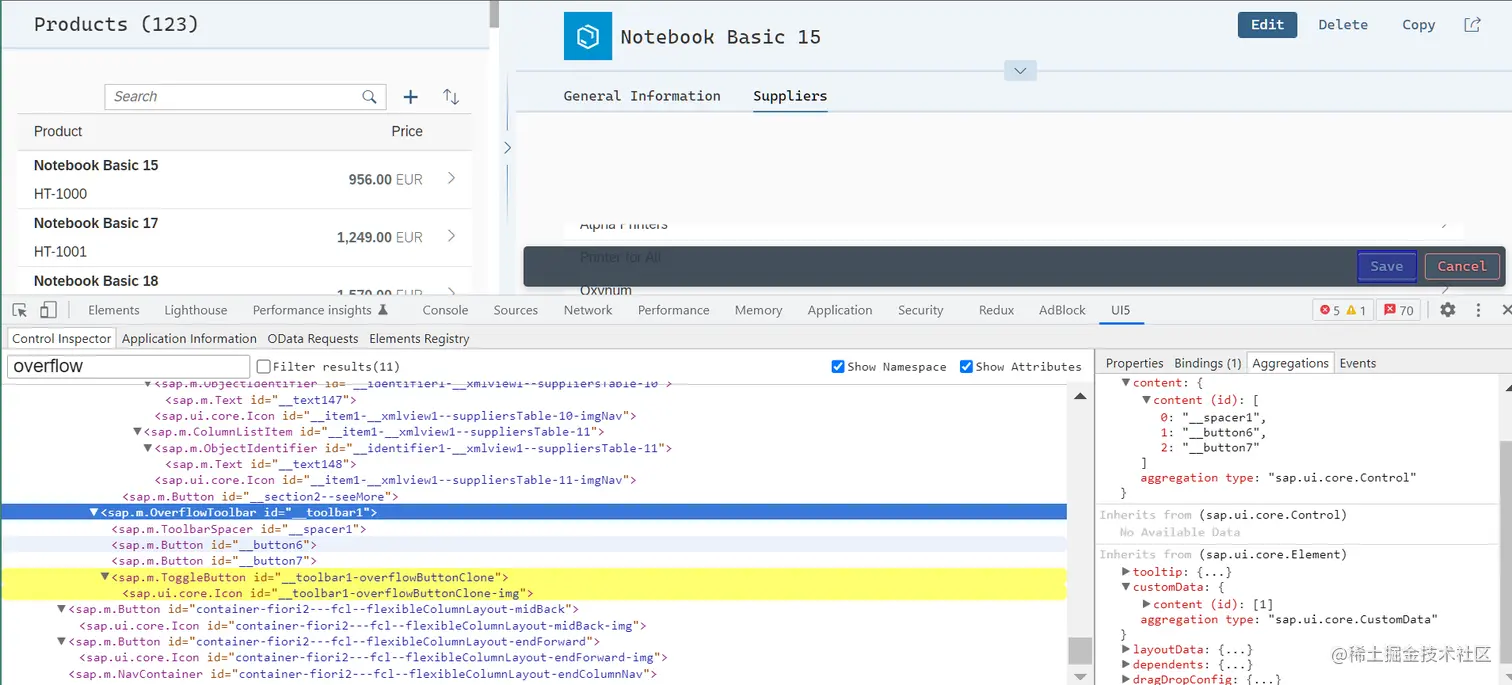The width and height of the screenshot is (1512, 685).
Task: Switch to Bindings (1) panel tab
Action: pos(1207,363)
